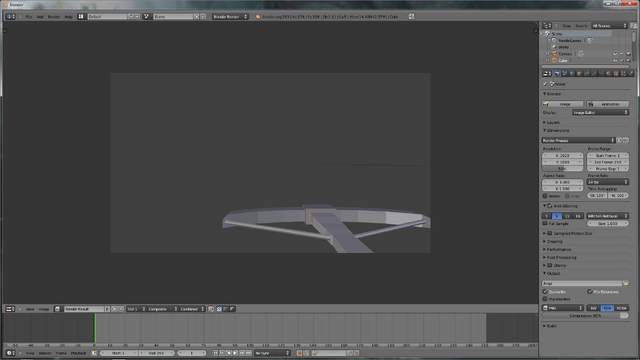
Task: Toggle the File Extensions checkbox
Action: [590, 292]
